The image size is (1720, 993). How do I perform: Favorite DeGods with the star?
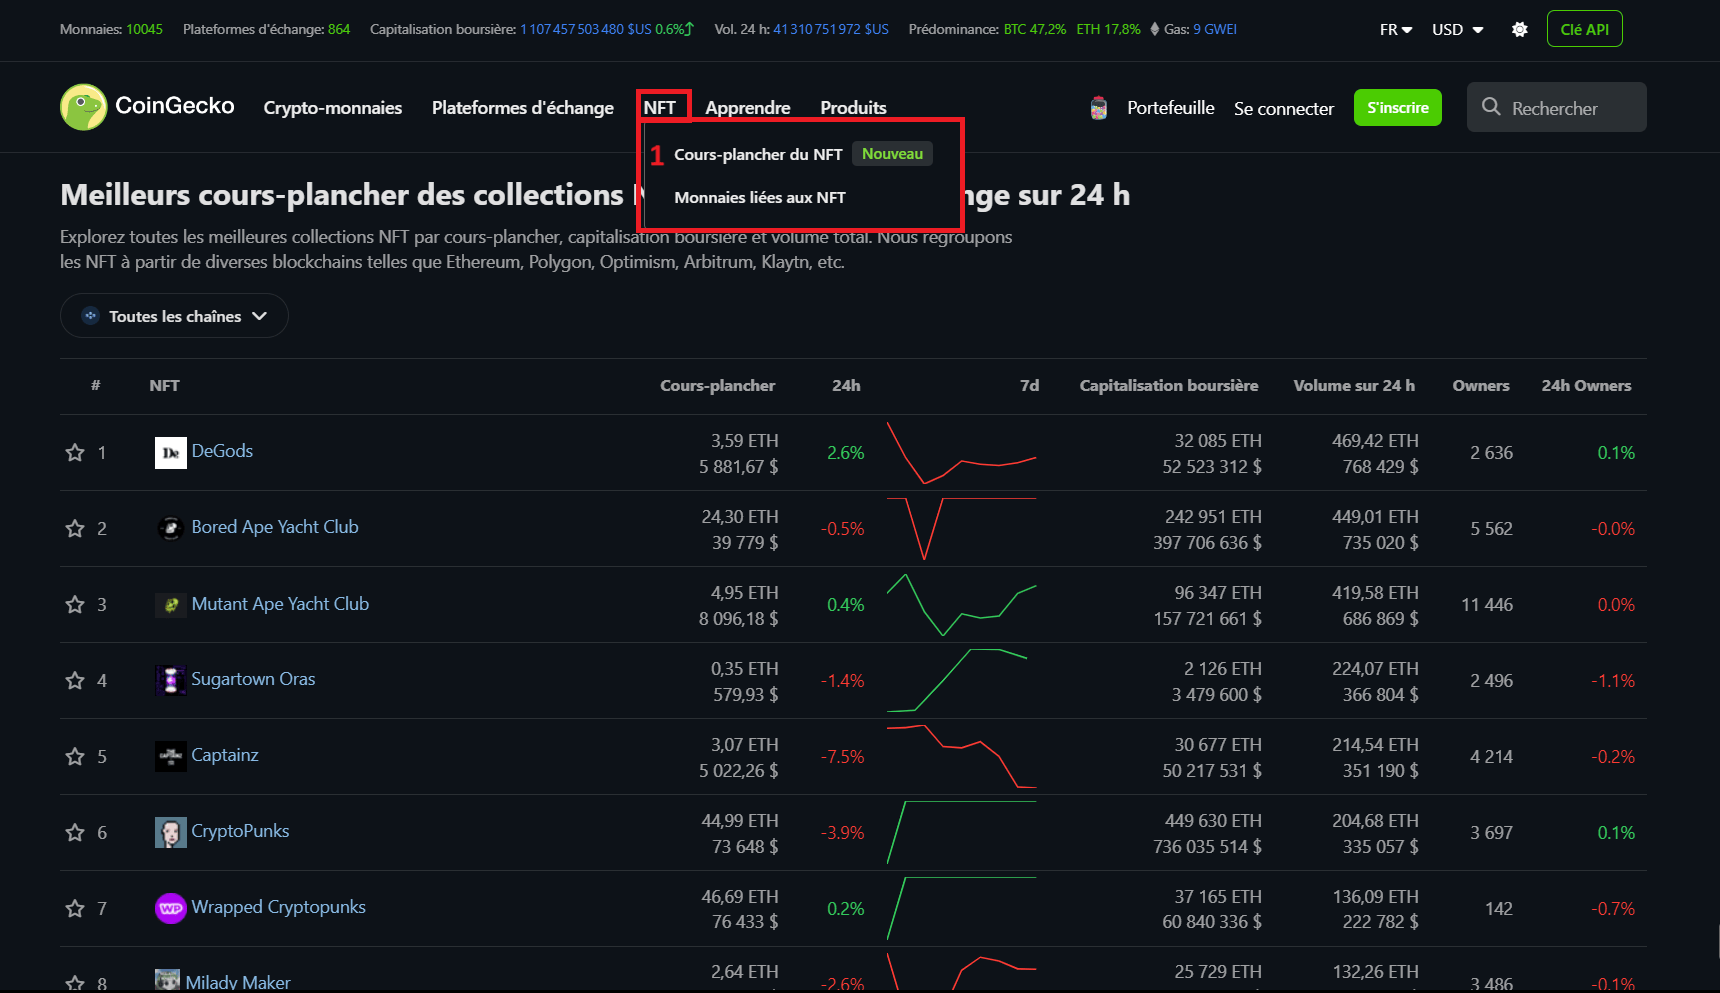point(75,453)
